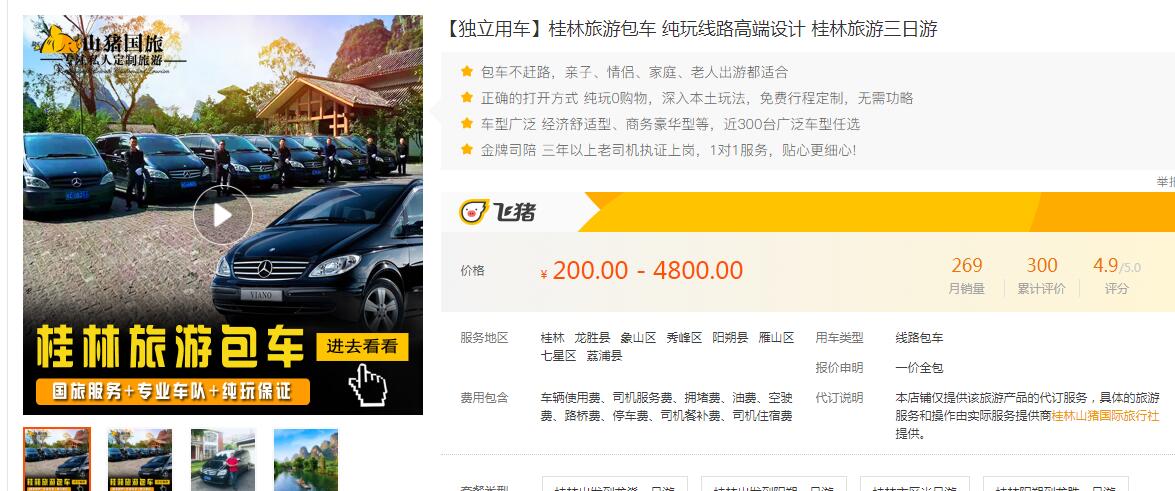This screenshot has width=1175, height=491.
Task: Click the 山猪国旅 logo on the main image
Action: click(x=112, y=49)
